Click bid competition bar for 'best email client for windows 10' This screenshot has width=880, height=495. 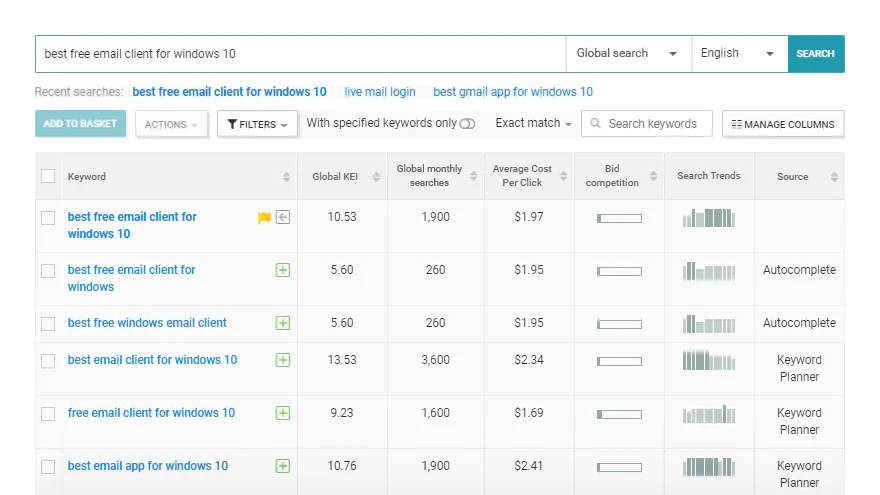click(x=619, y=361)
